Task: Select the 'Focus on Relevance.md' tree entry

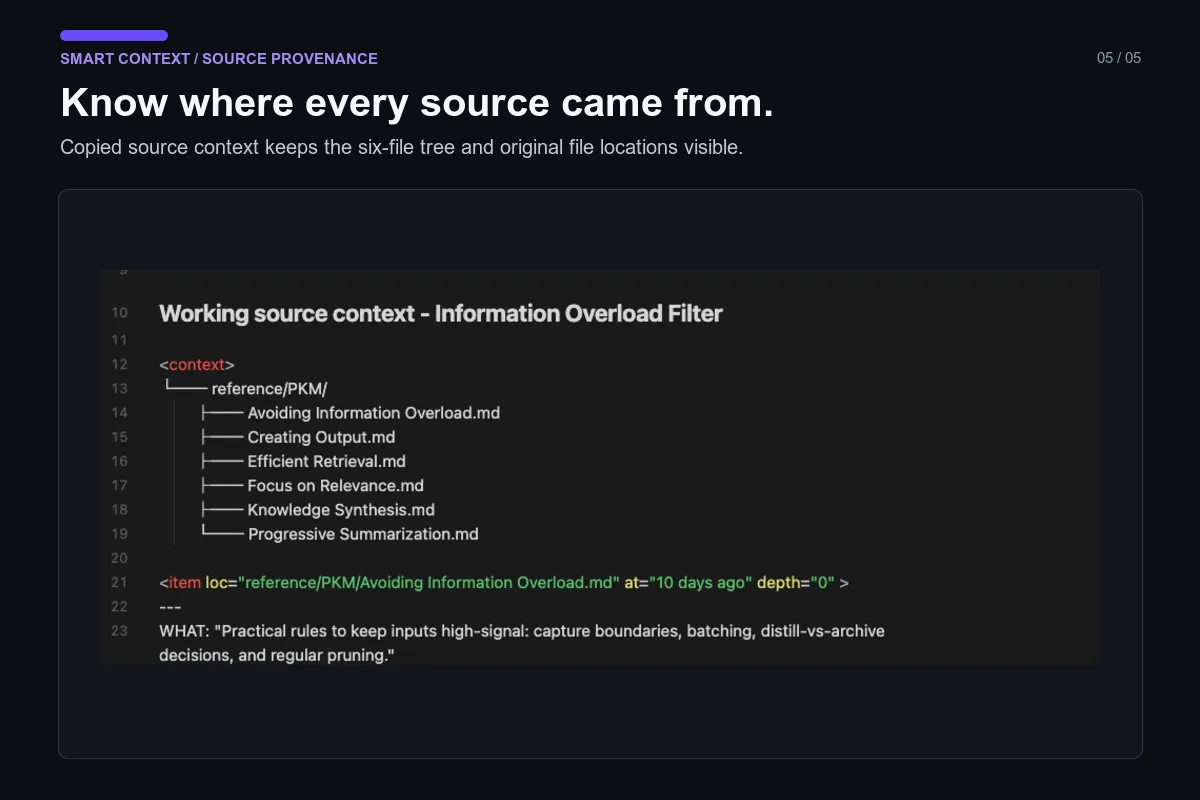Action: 336,485
